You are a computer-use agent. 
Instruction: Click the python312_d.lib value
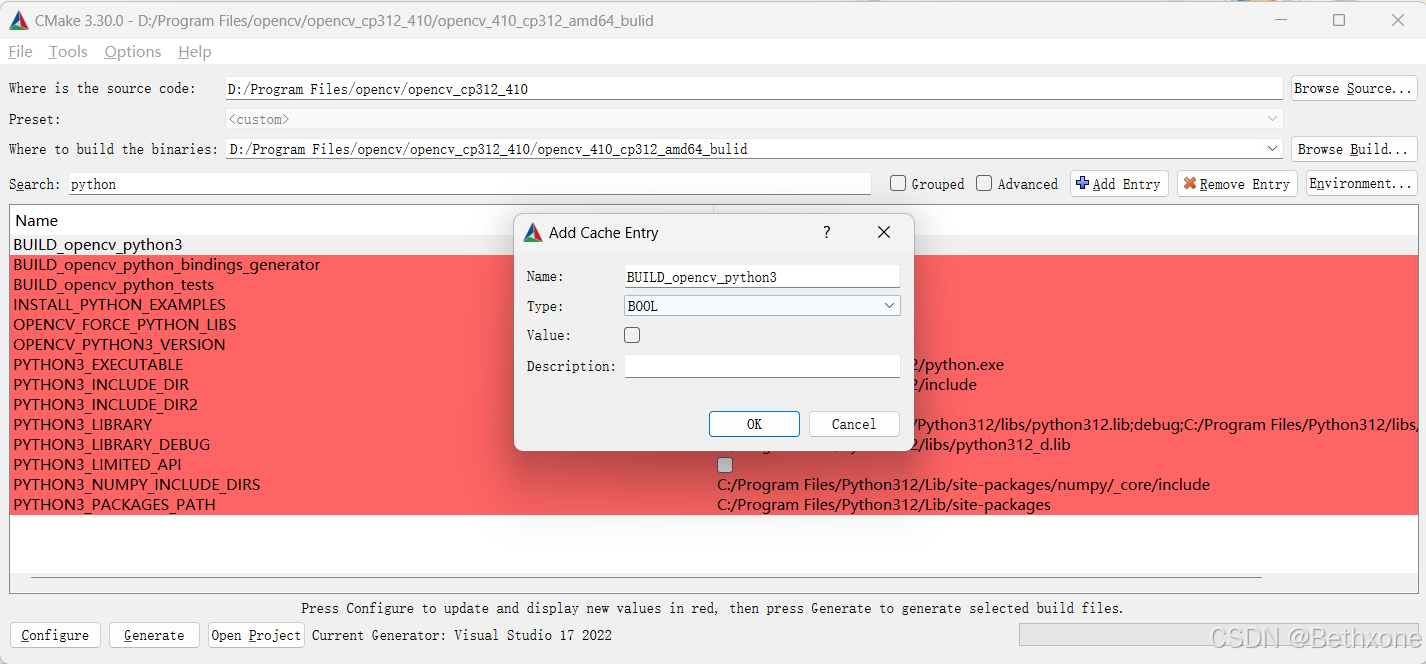pos(993,445)
